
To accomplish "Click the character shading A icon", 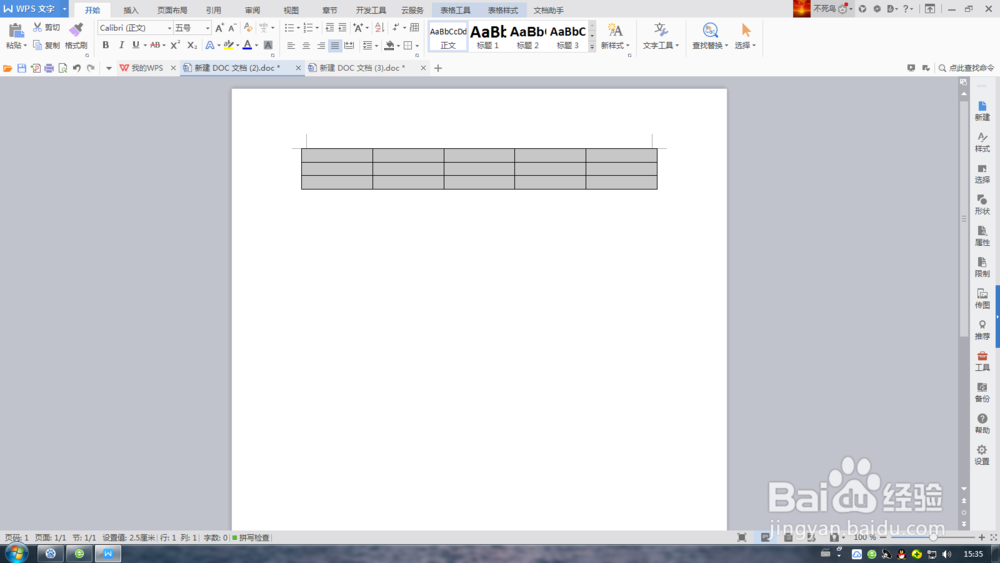I will (x=268, y=45).
